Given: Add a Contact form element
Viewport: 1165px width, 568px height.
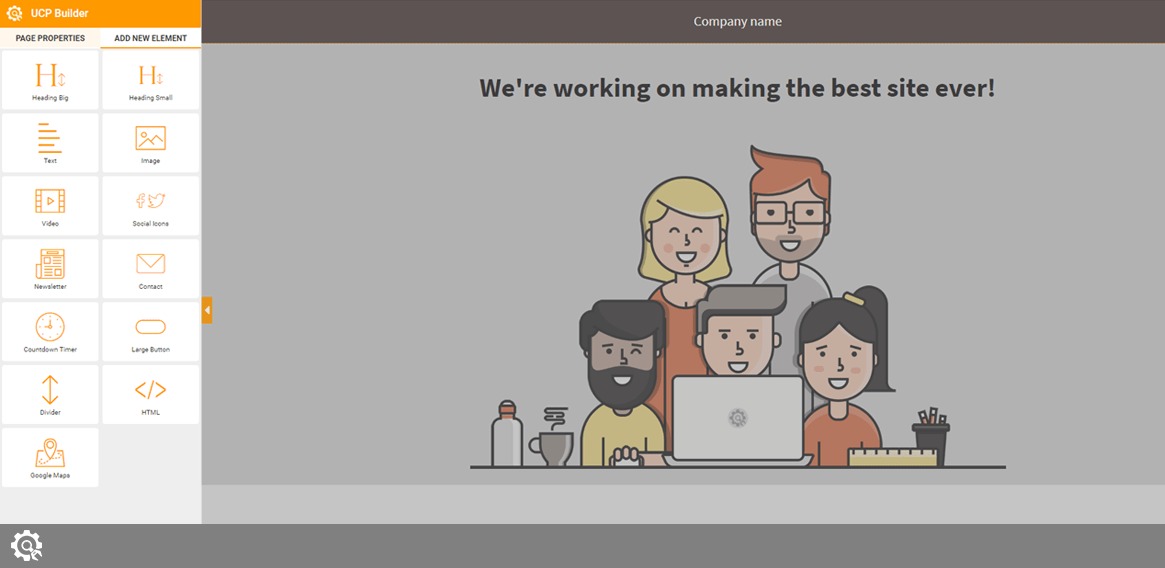Looking at the screenshot, I should point(150,269).
